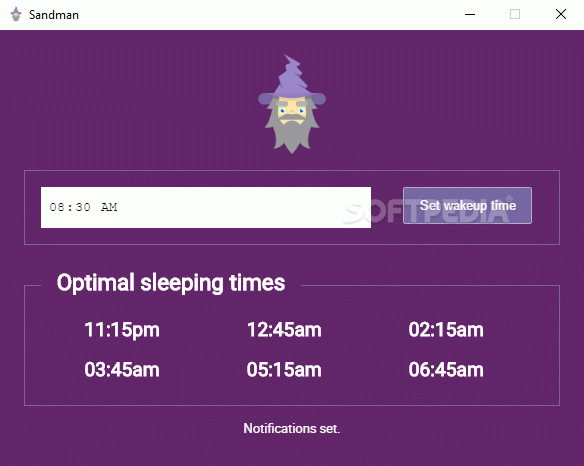584x466 pixels.
Task: Choose the 05:15am sleeping time
Action: [284, 370]
